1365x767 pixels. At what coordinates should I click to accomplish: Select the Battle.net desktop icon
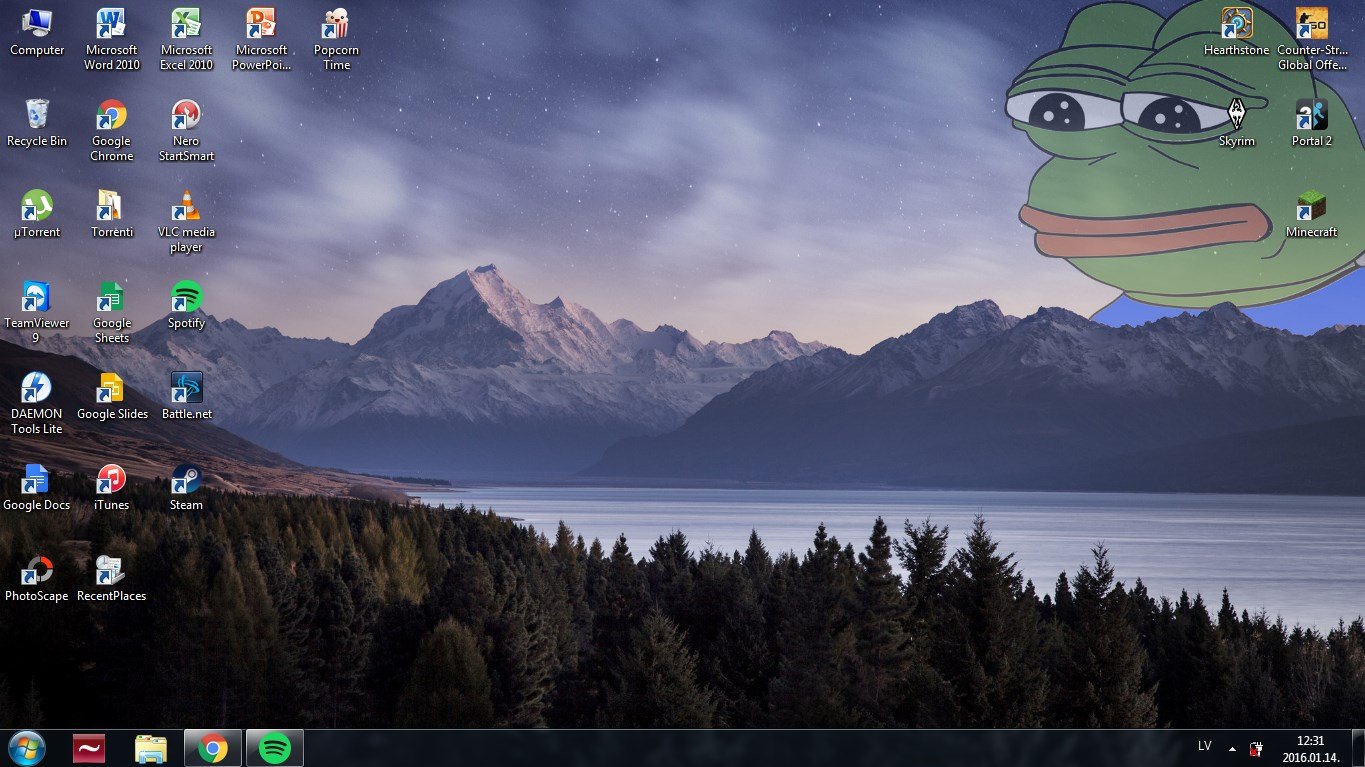pos(186,396)
